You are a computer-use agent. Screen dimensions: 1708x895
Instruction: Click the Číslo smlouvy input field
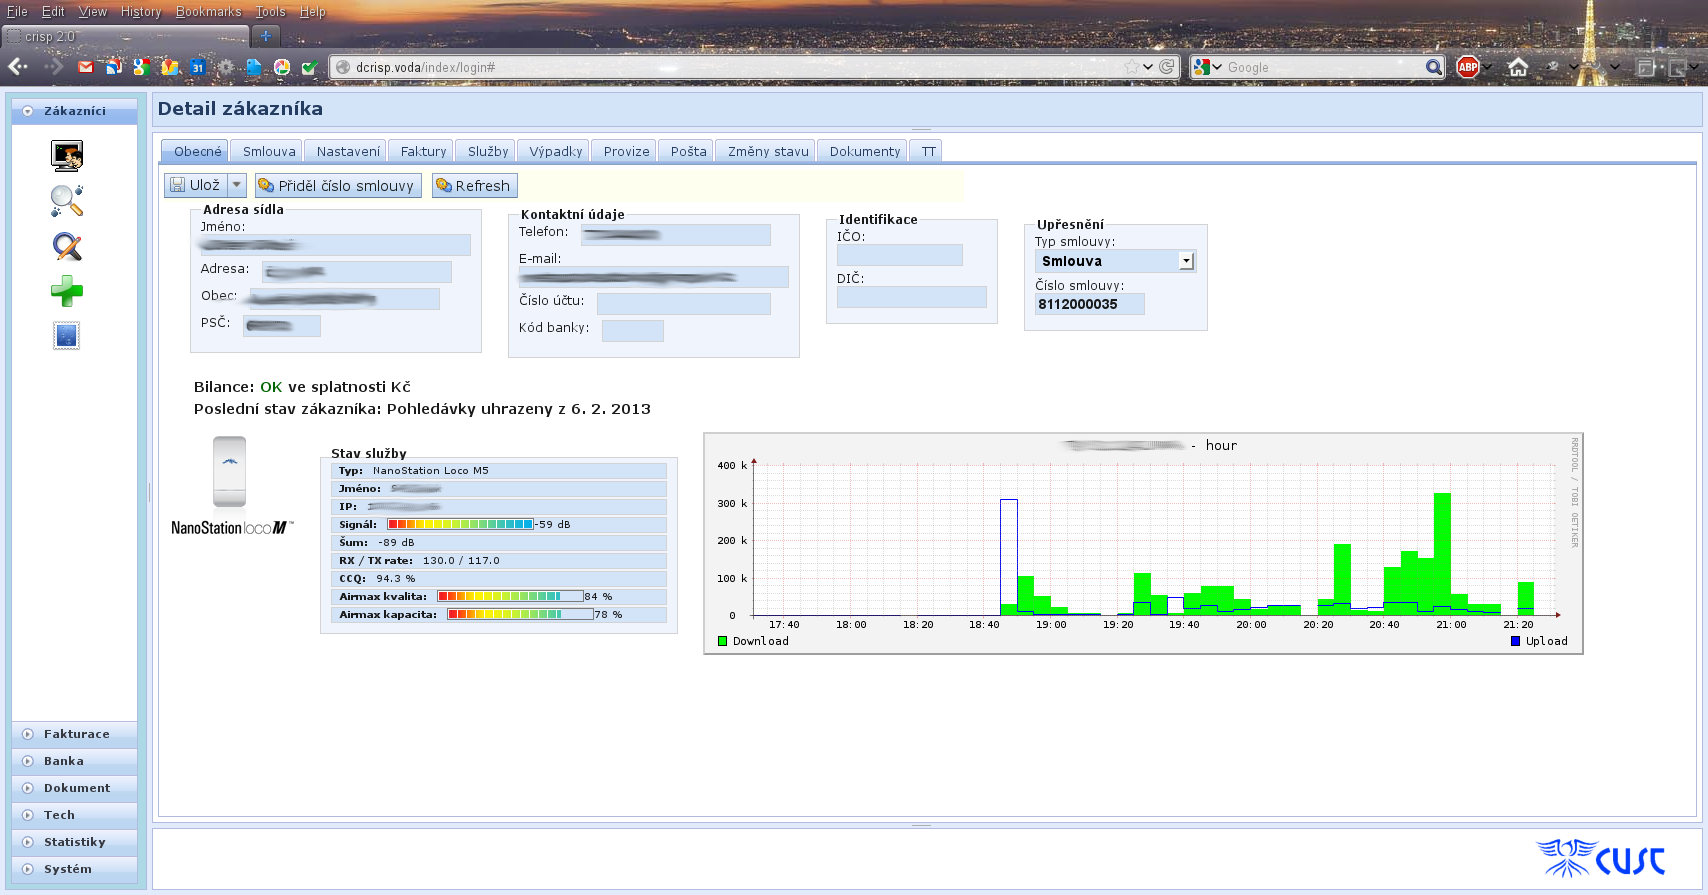(1089, 304)
